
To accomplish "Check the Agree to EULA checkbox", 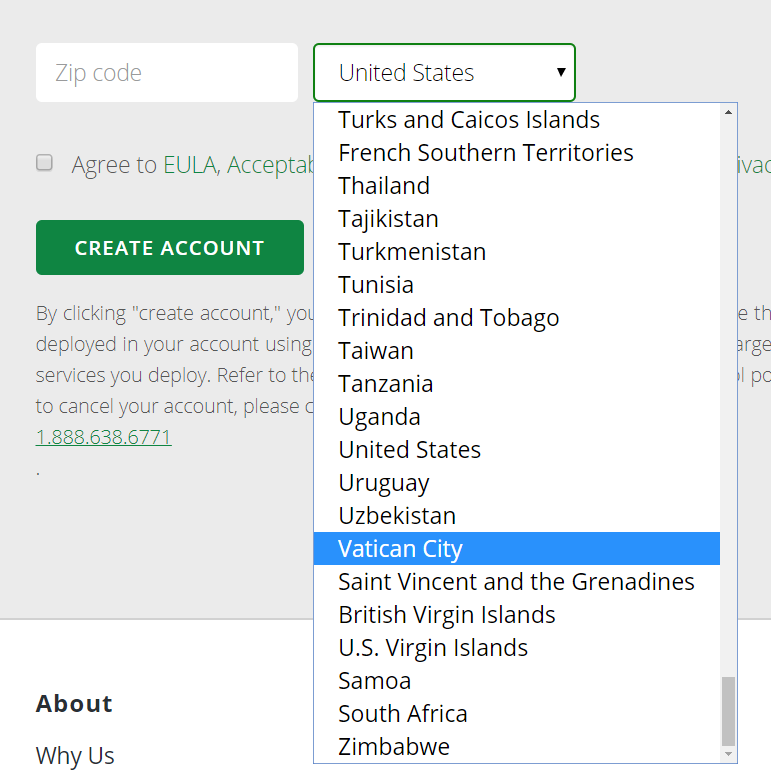I will coord(45,163).
